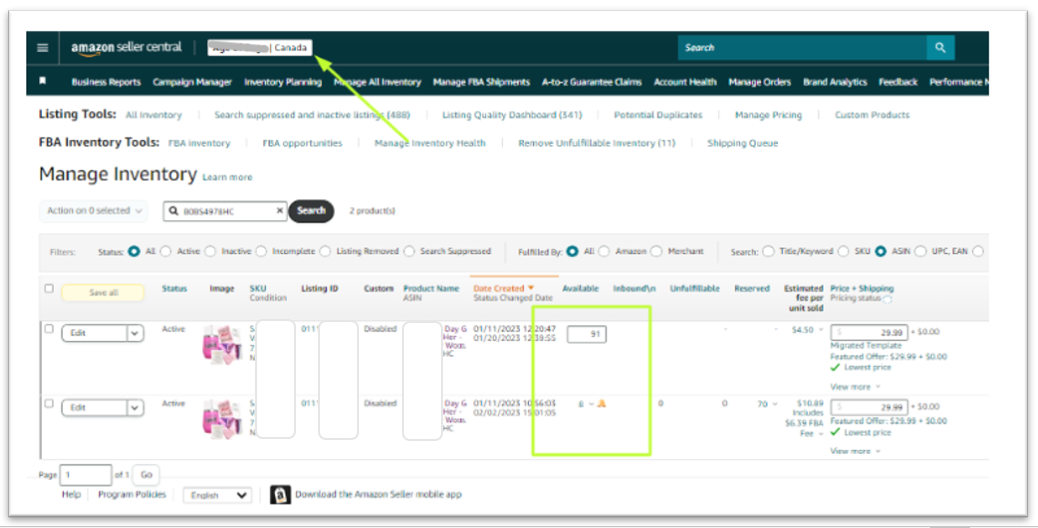The image size is (1038, 528).
Task: Open Business Reports menu
Action: (106, 82)
